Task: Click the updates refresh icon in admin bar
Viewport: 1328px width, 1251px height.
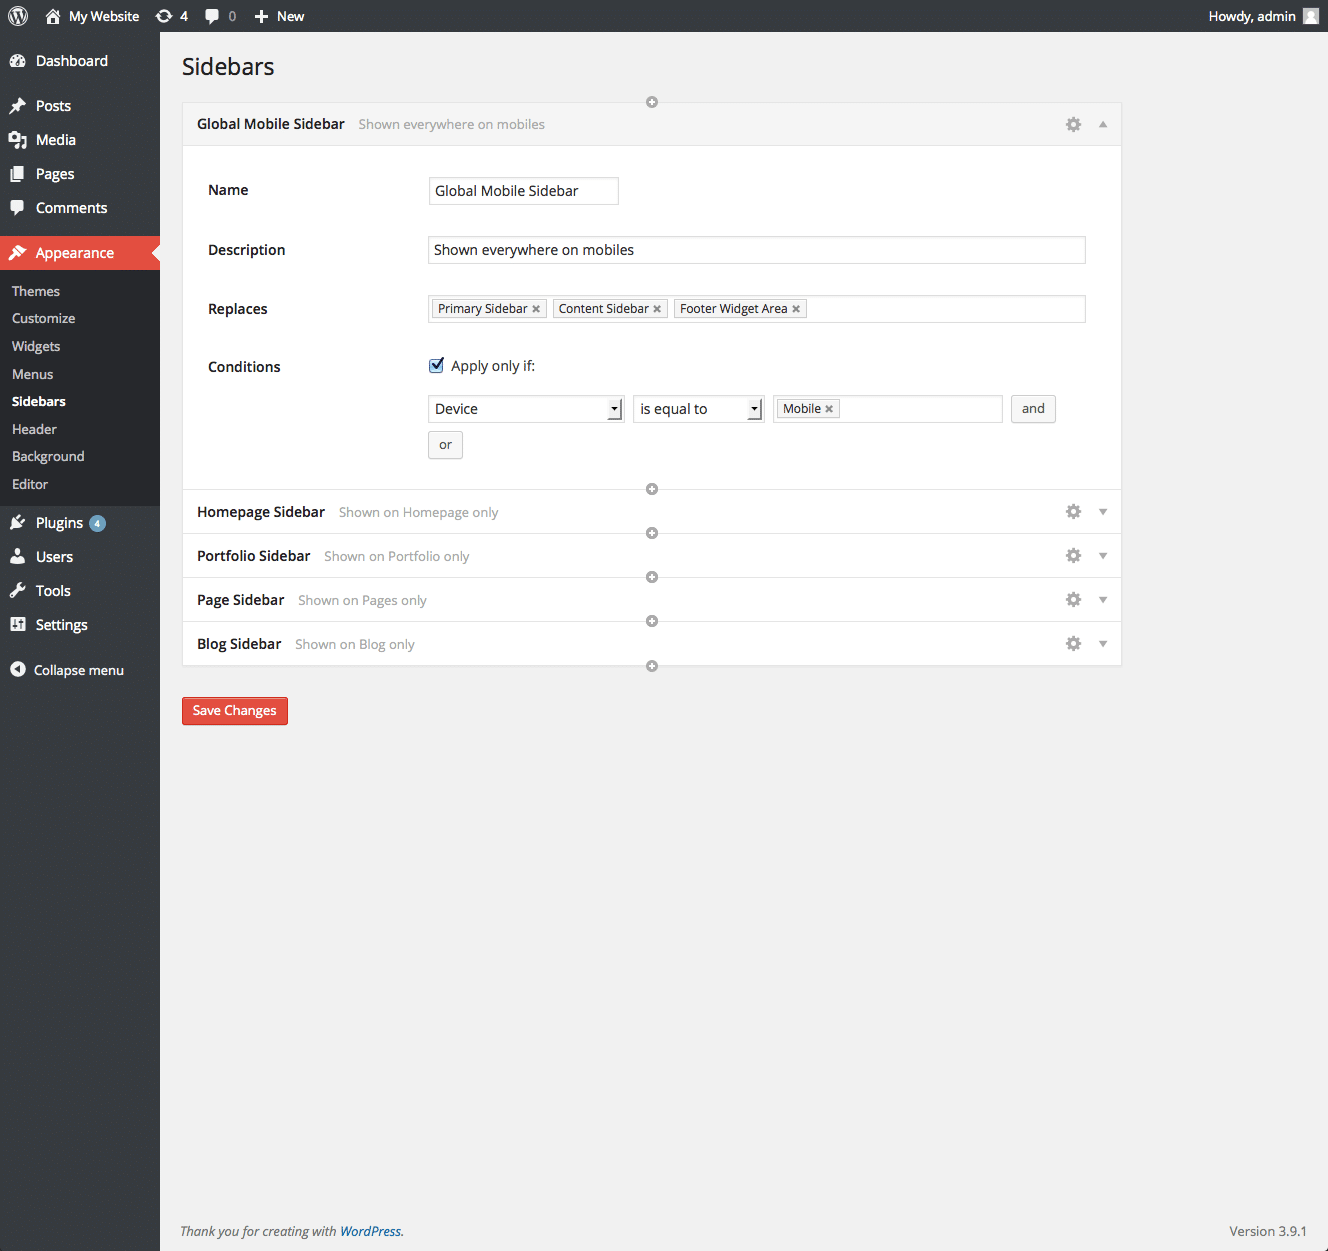Action: pyautogui.click(x=162, y=15)
